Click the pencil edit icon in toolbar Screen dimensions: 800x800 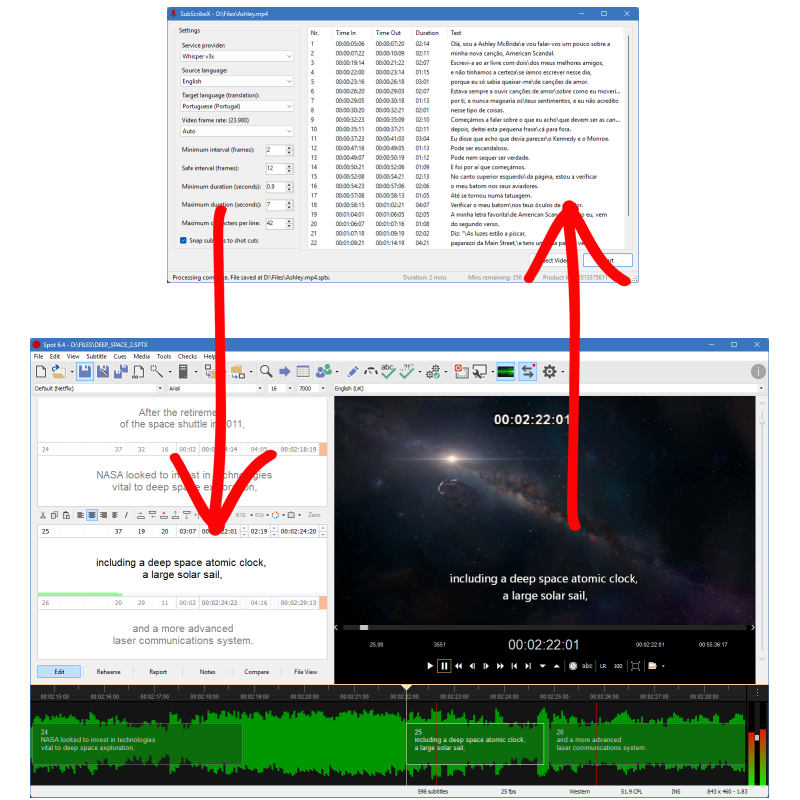pos(353,372)
